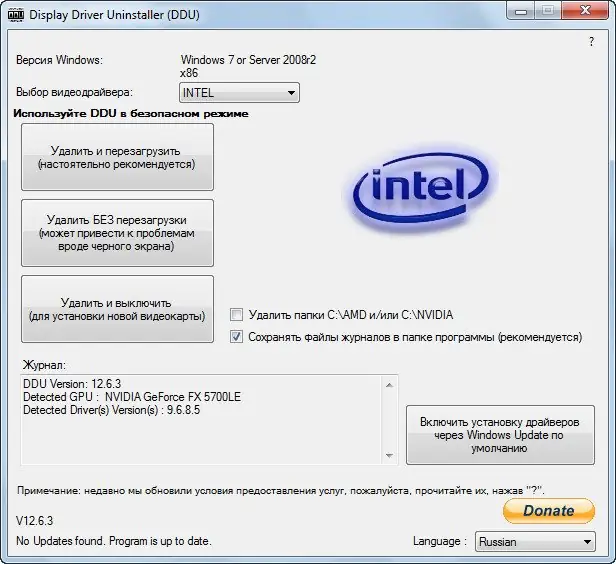
Task: Click 'Удалить и выключить' button
Action: coord(117,309)
